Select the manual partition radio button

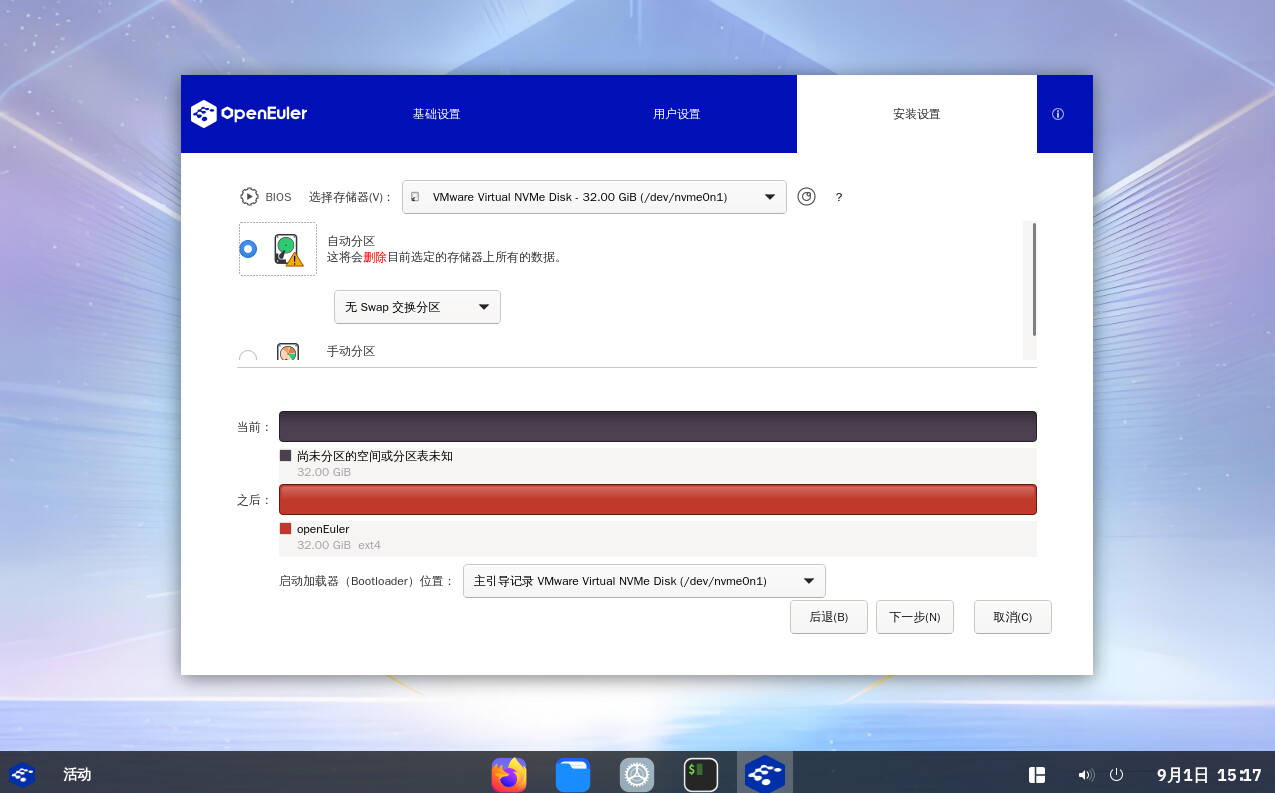tap(248, 355)
